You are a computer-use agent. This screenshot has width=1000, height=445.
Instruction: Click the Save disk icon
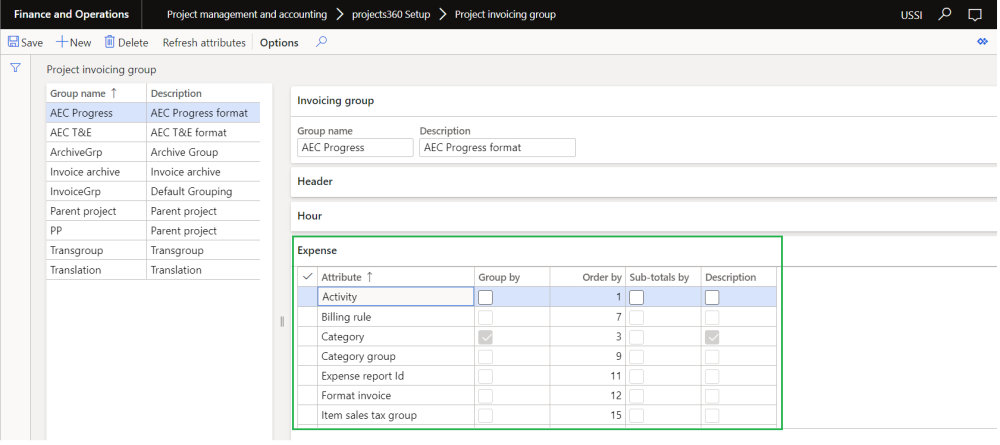[x=14, y=42]
